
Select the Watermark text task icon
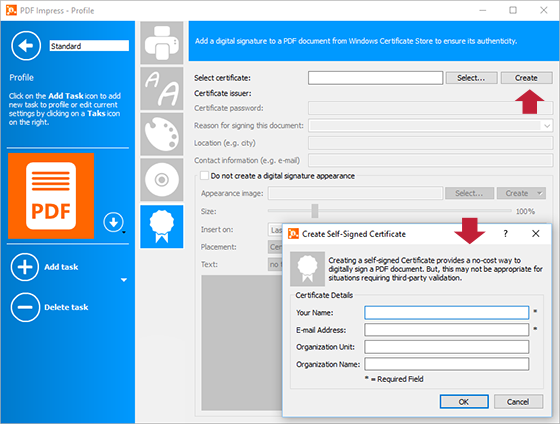(x=162, y=89)
